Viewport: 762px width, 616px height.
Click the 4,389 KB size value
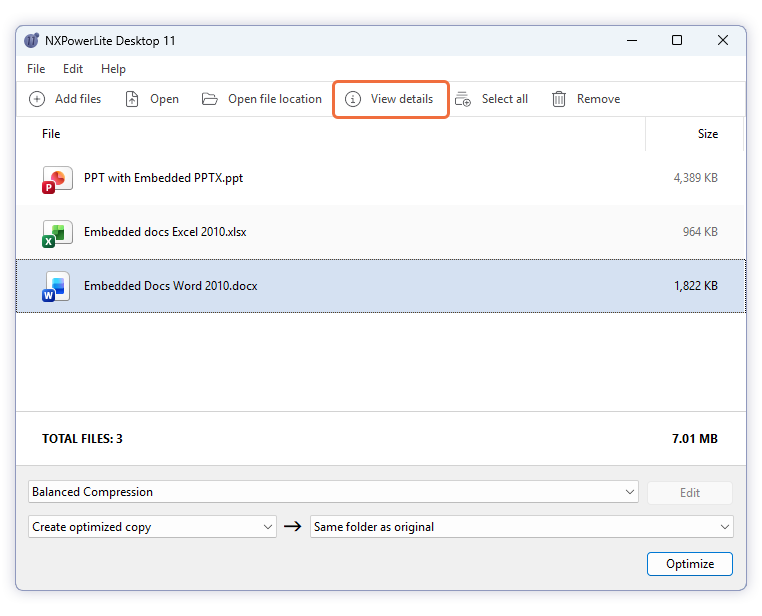tap(695, 178)
